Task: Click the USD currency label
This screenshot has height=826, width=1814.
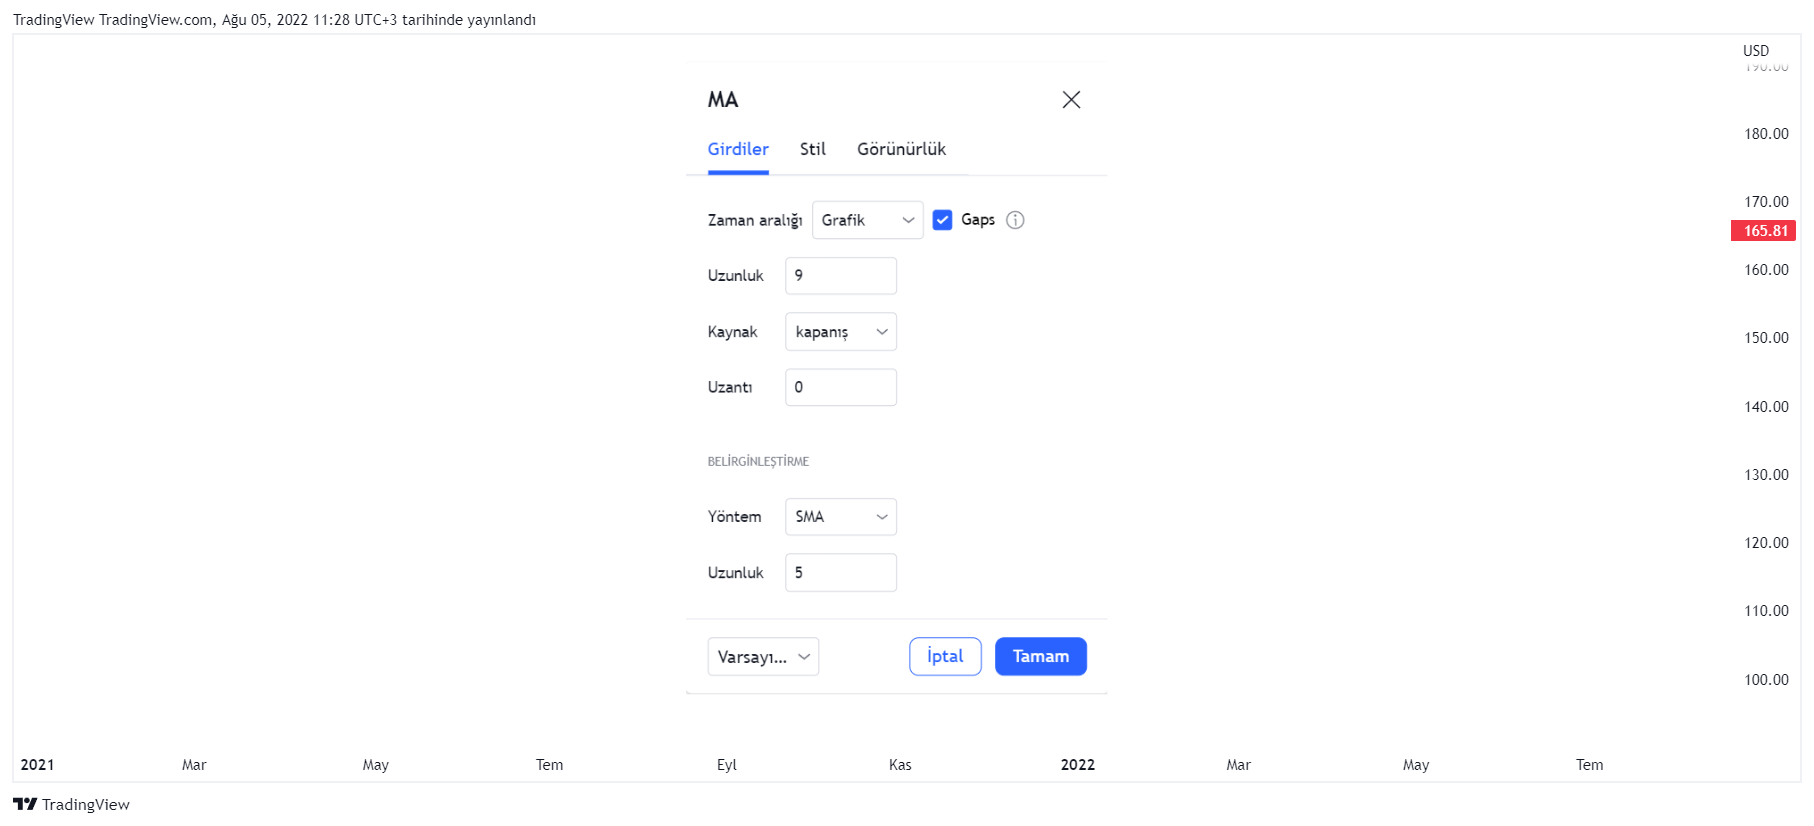Action: pos(1756,51)
